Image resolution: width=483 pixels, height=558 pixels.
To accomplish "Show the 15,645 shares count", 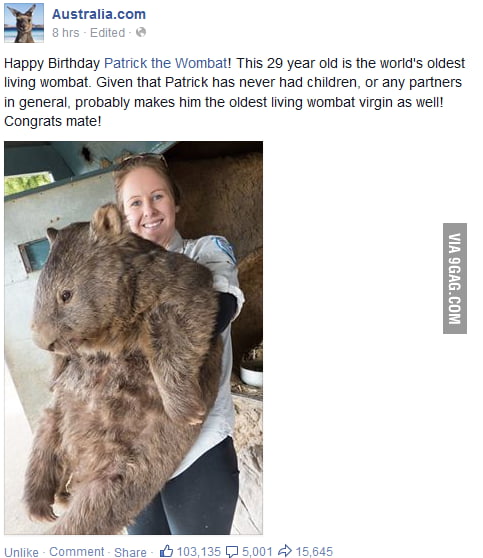I will [x=314, y=552].
